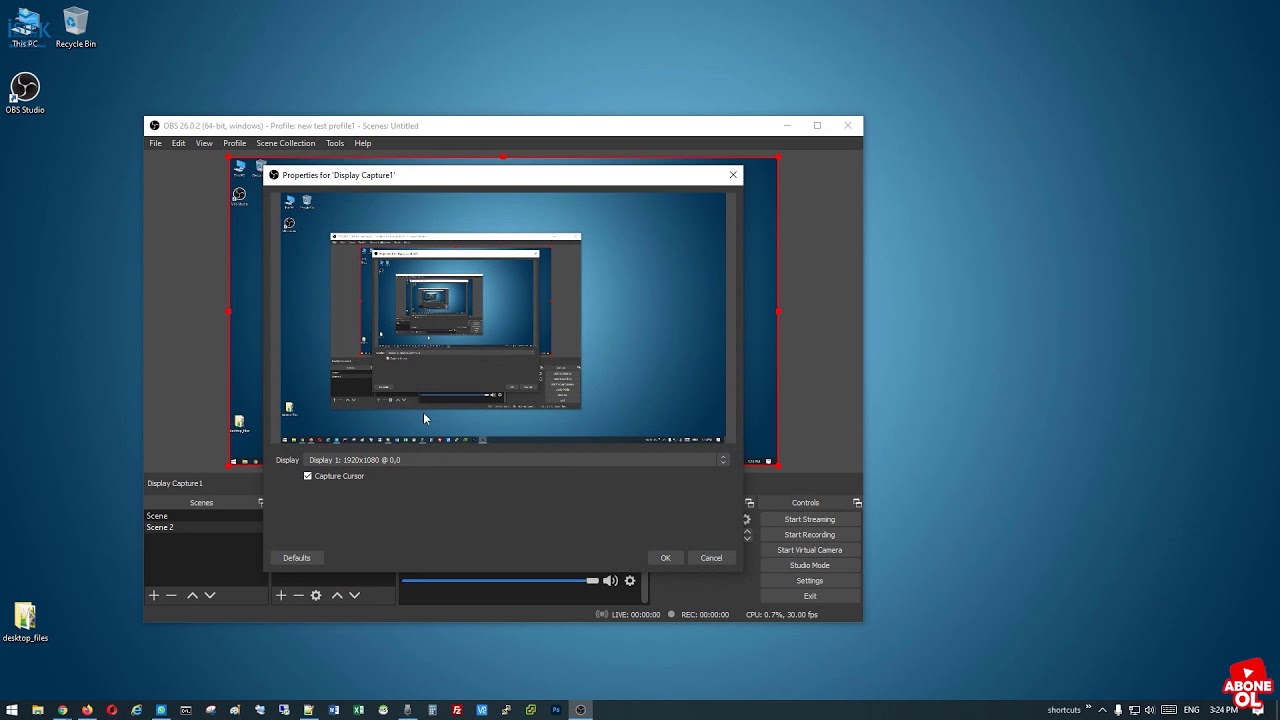Open File Explorer from the taskbar
1280x720 pixels.
coord(37,710)
